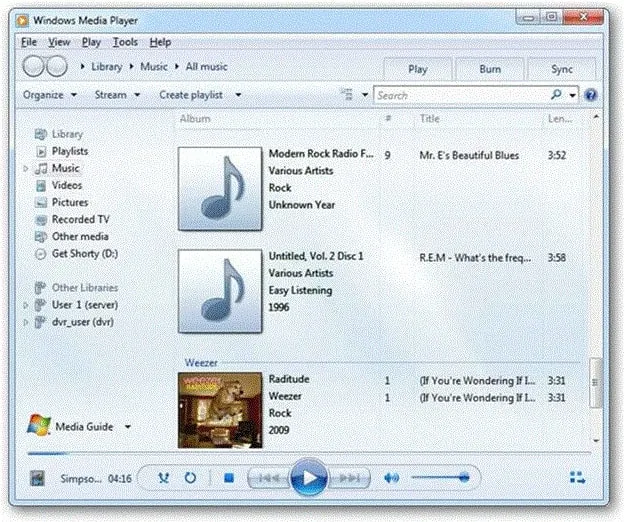Click the Music breadcrumb

click(x=154, y=67)
